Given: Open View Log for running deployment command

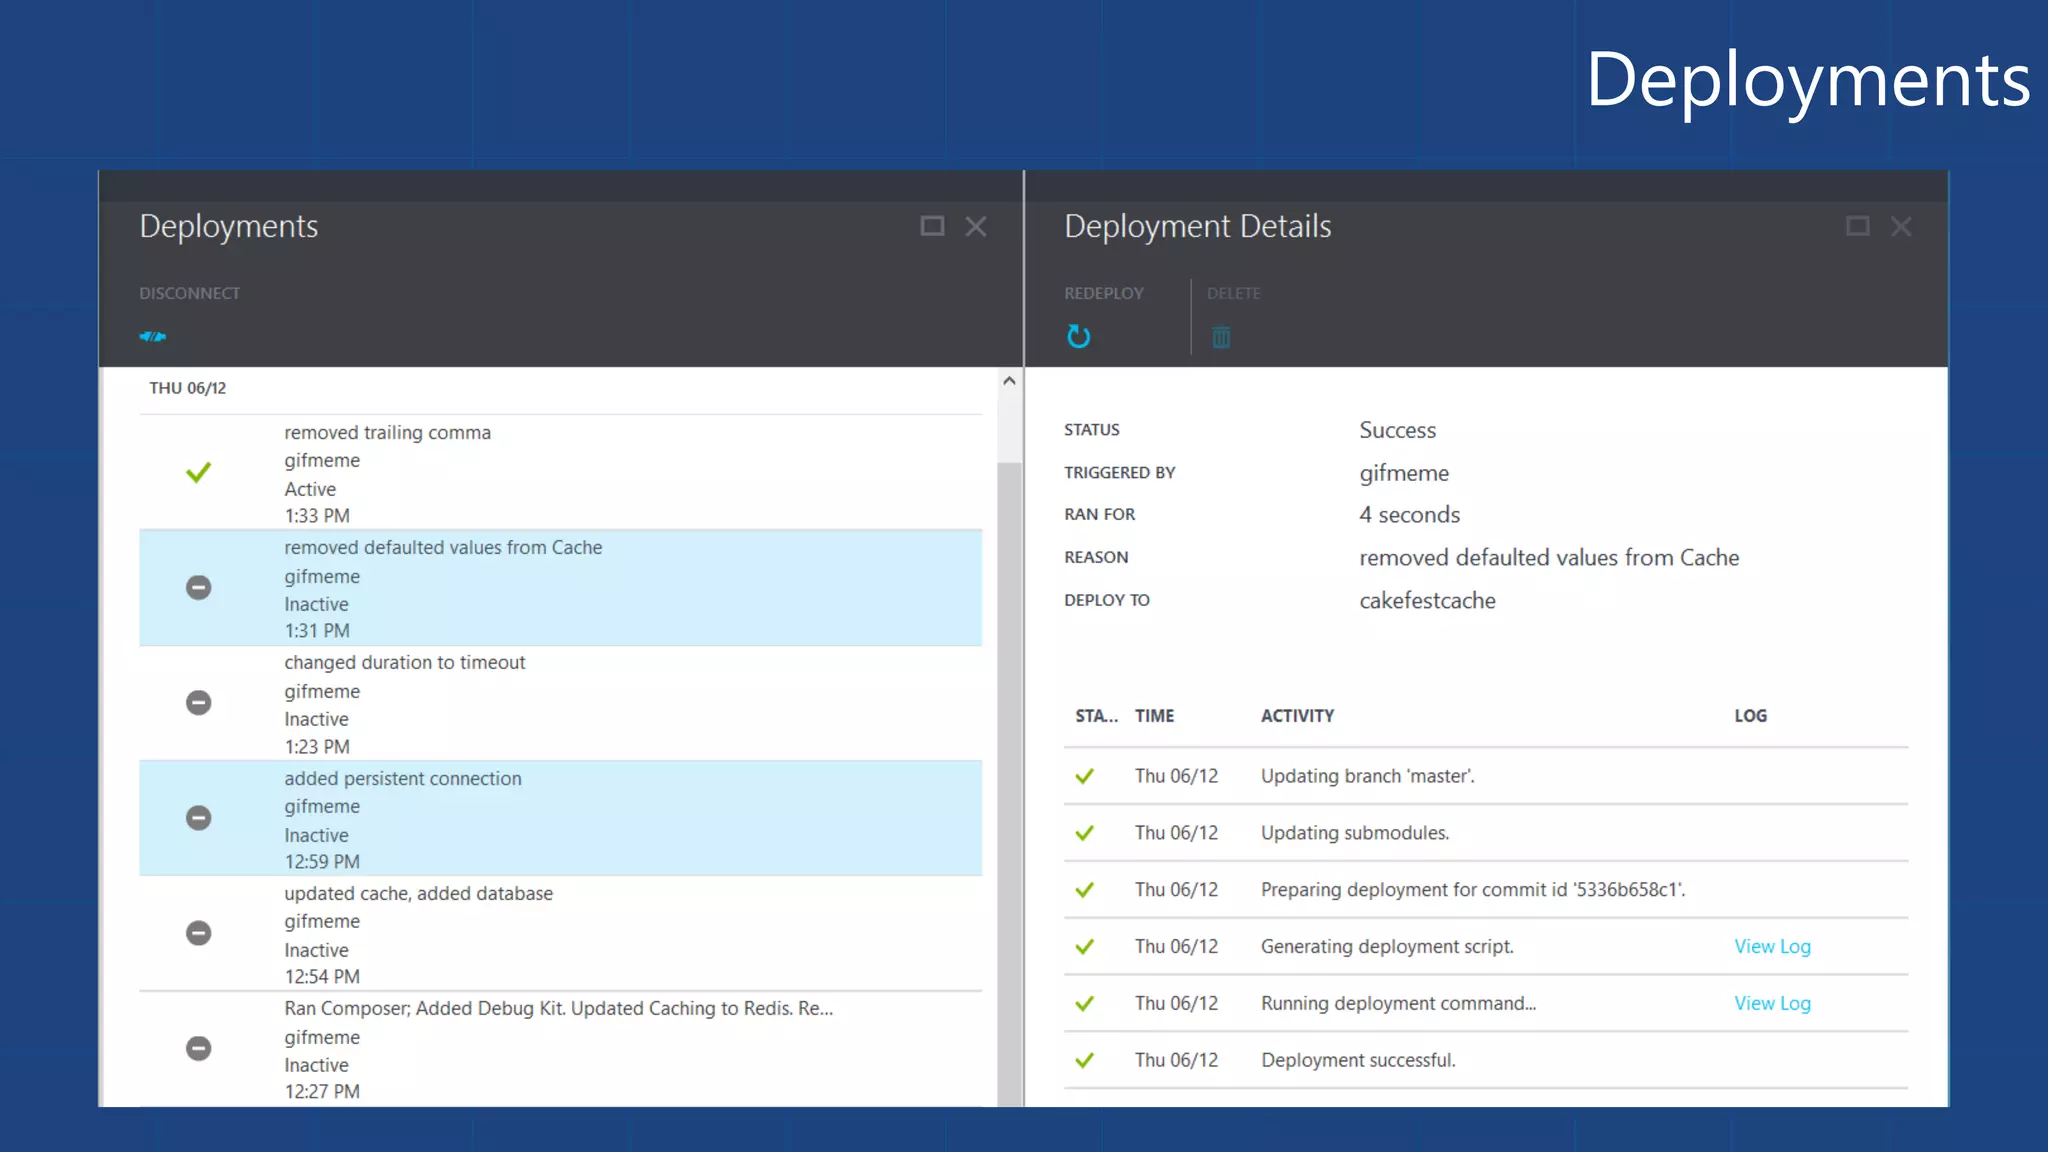Looking at the screenshot, I should point(1772,1003).
